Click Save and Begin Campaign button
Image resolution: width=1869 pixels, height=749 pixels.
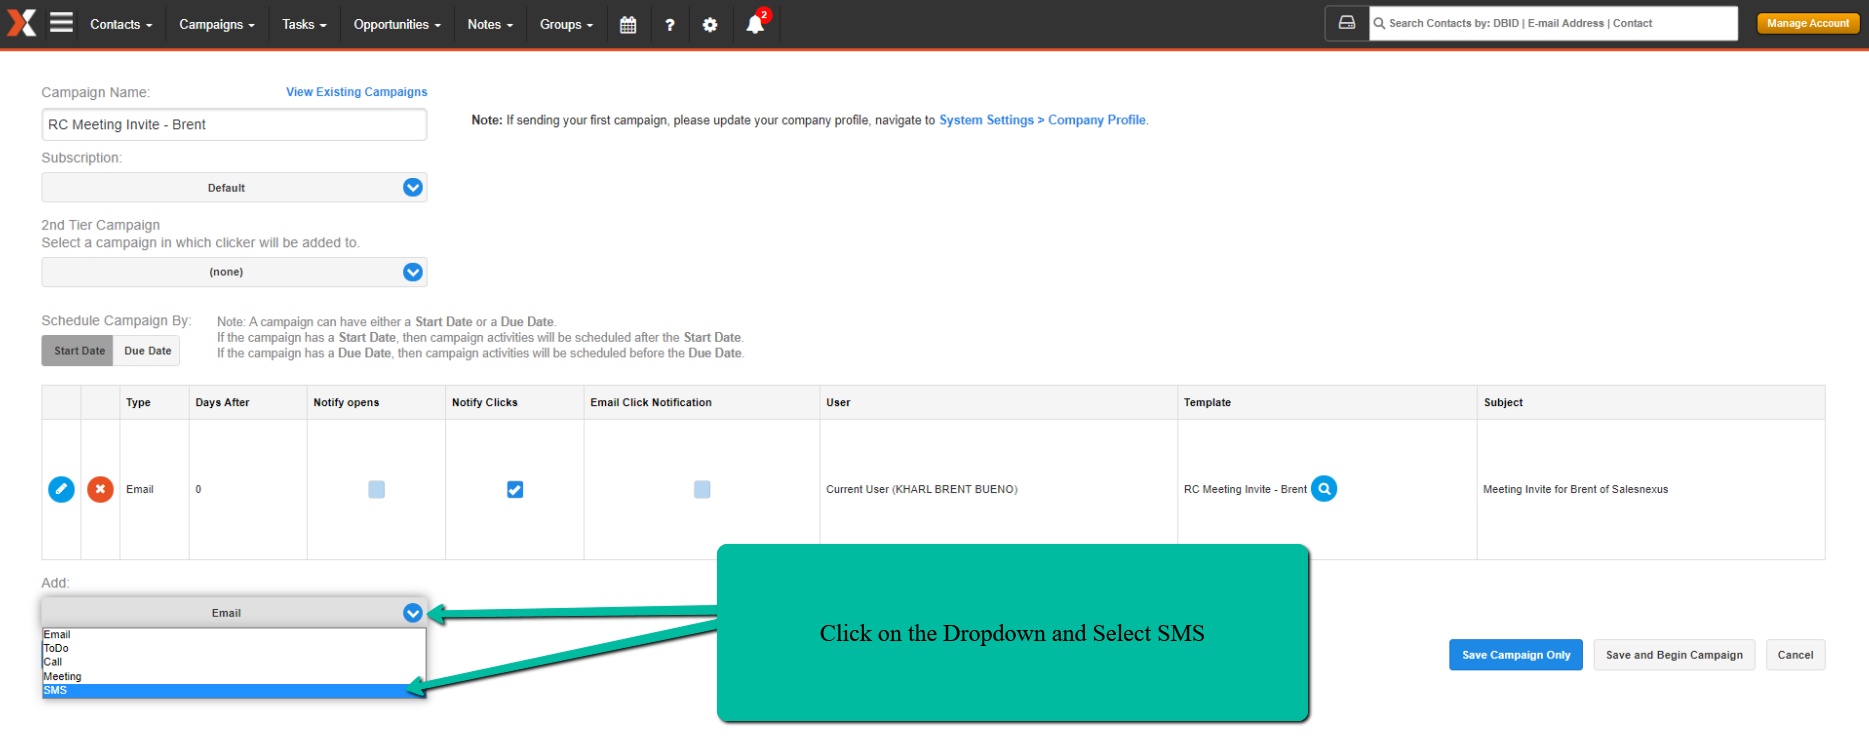pos(1674,655)
